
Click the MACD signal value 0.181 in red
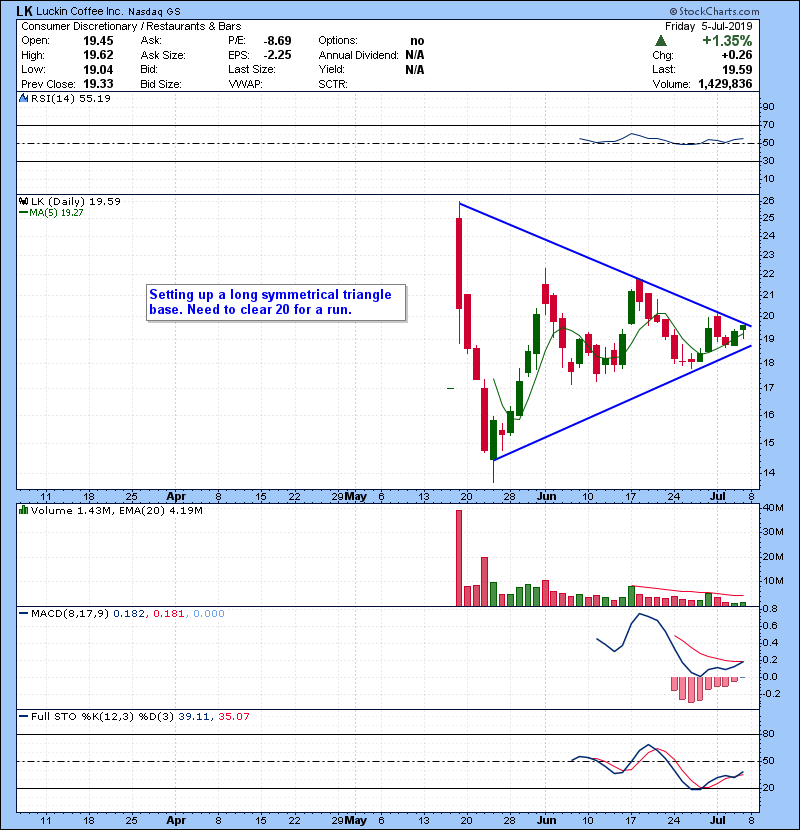pyautogui.click(x=169, y=614)
